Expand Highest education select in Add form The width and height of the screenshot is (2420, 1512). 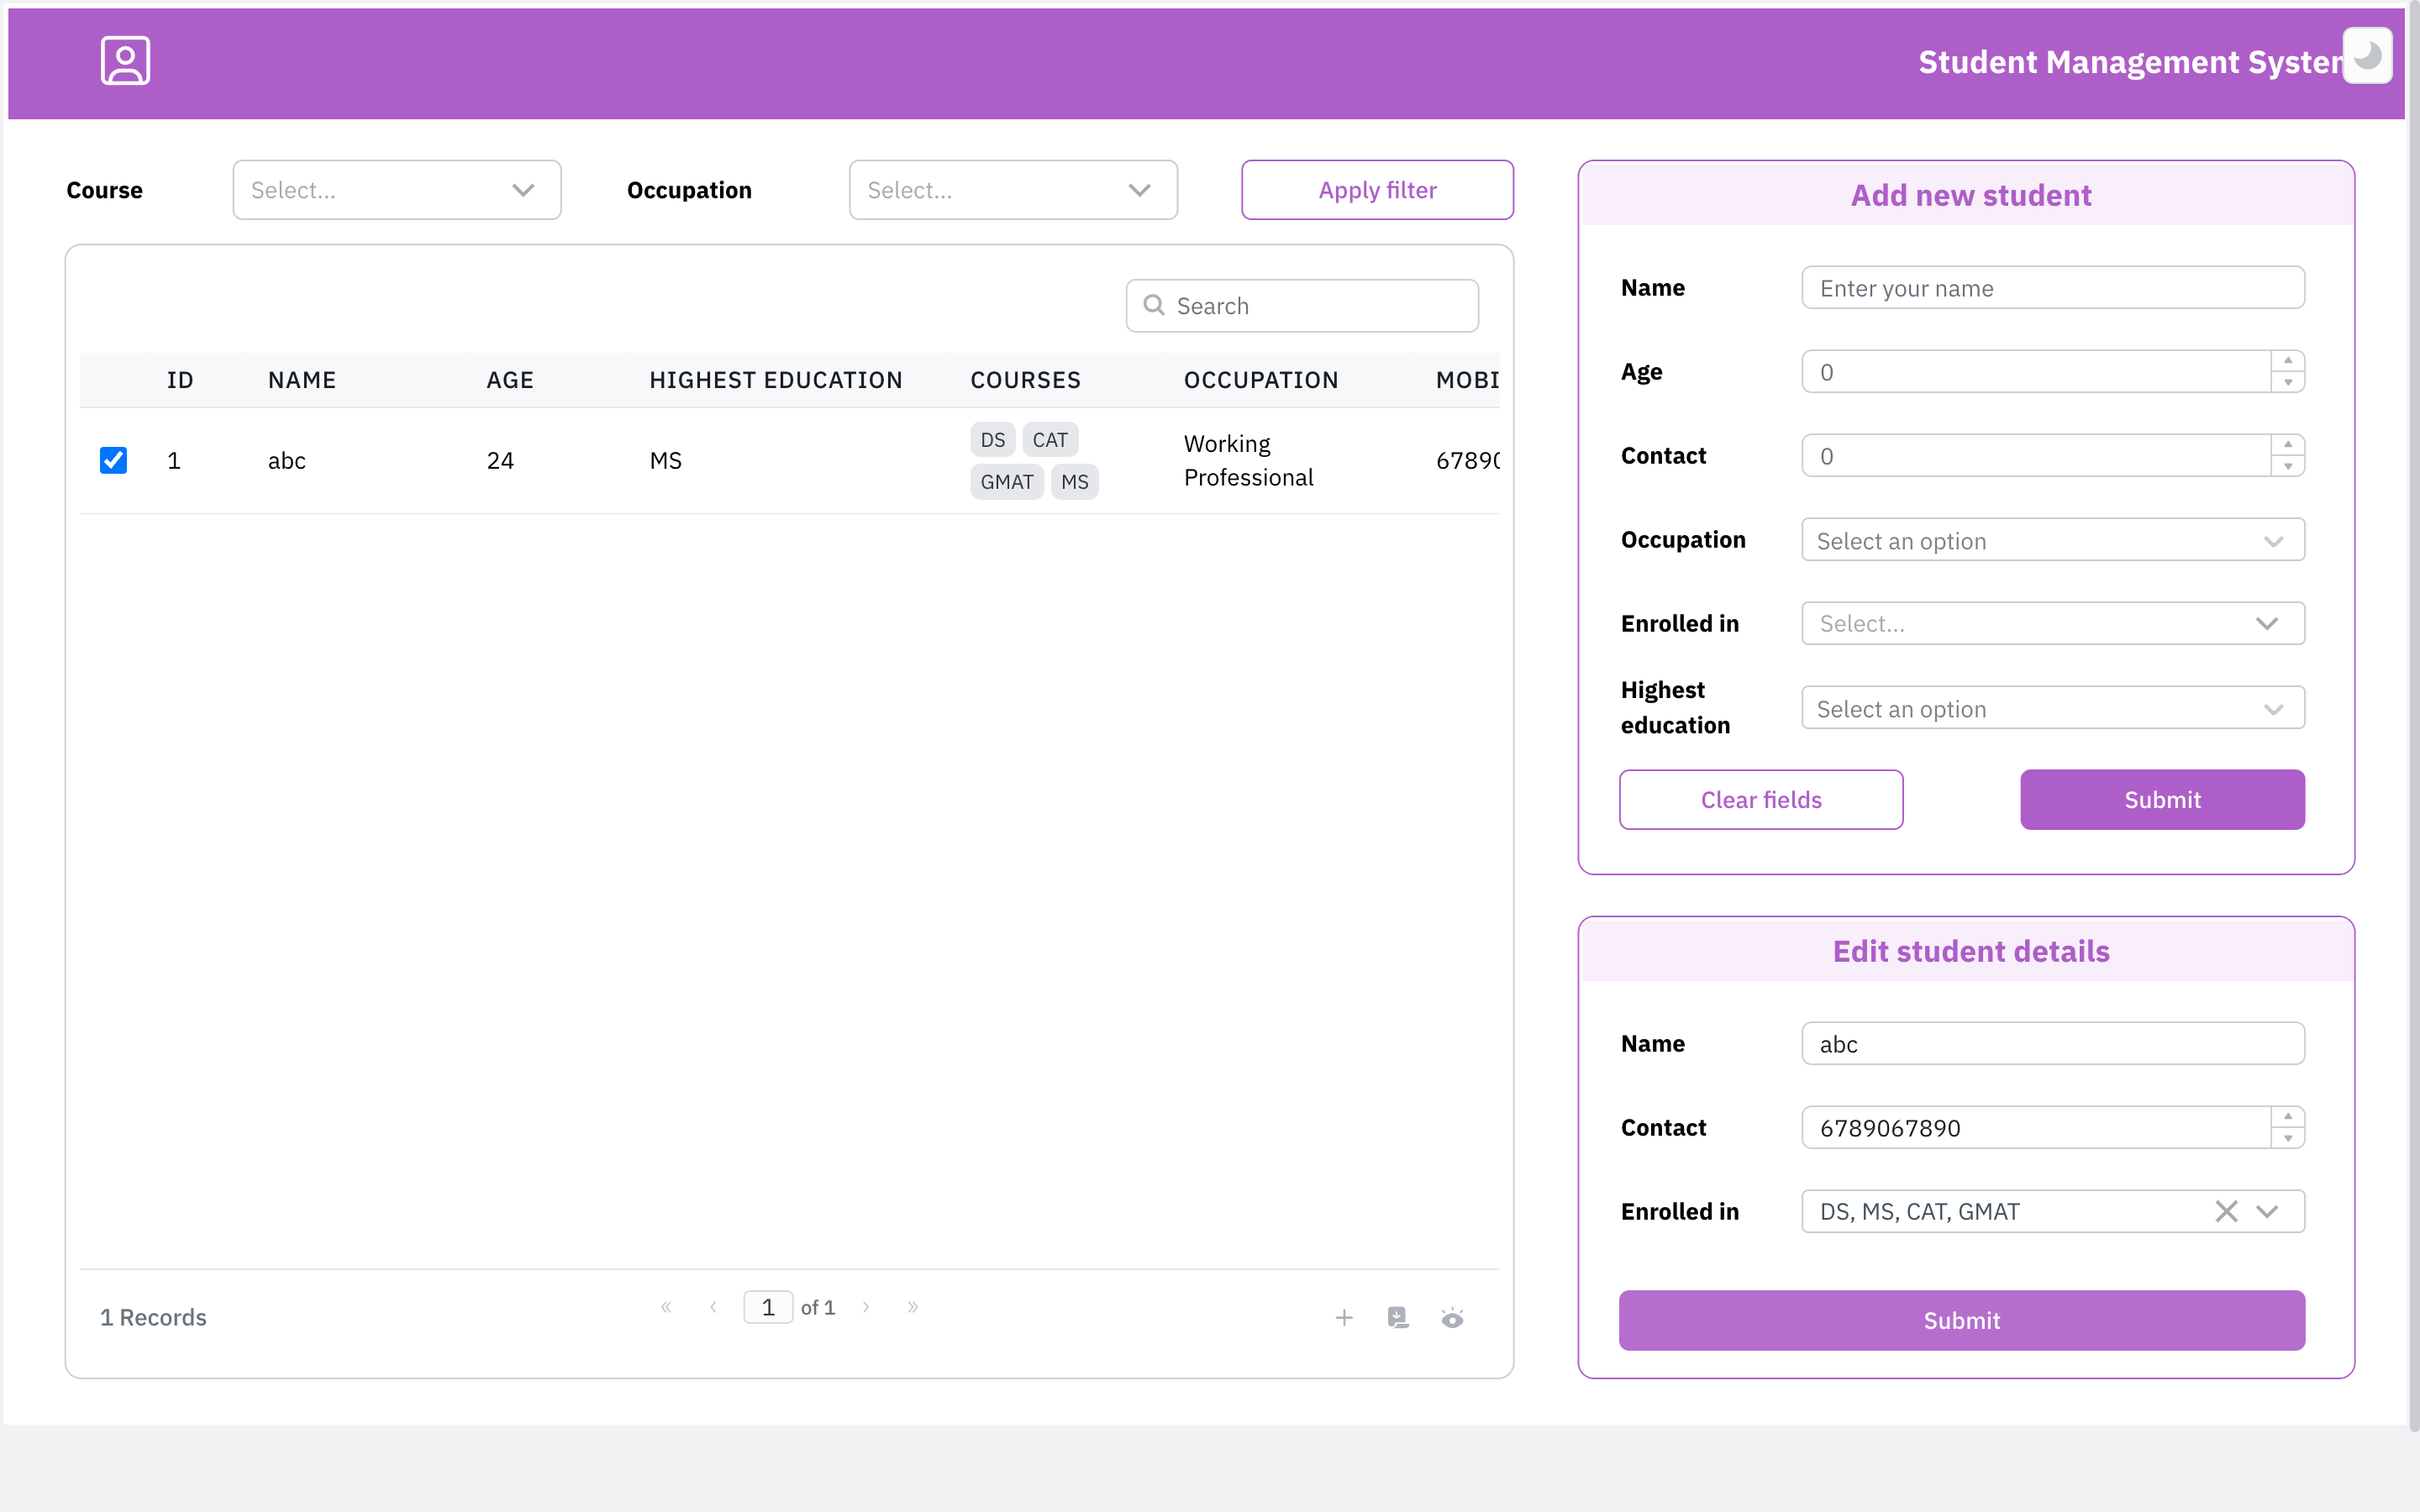point(2052,708)
